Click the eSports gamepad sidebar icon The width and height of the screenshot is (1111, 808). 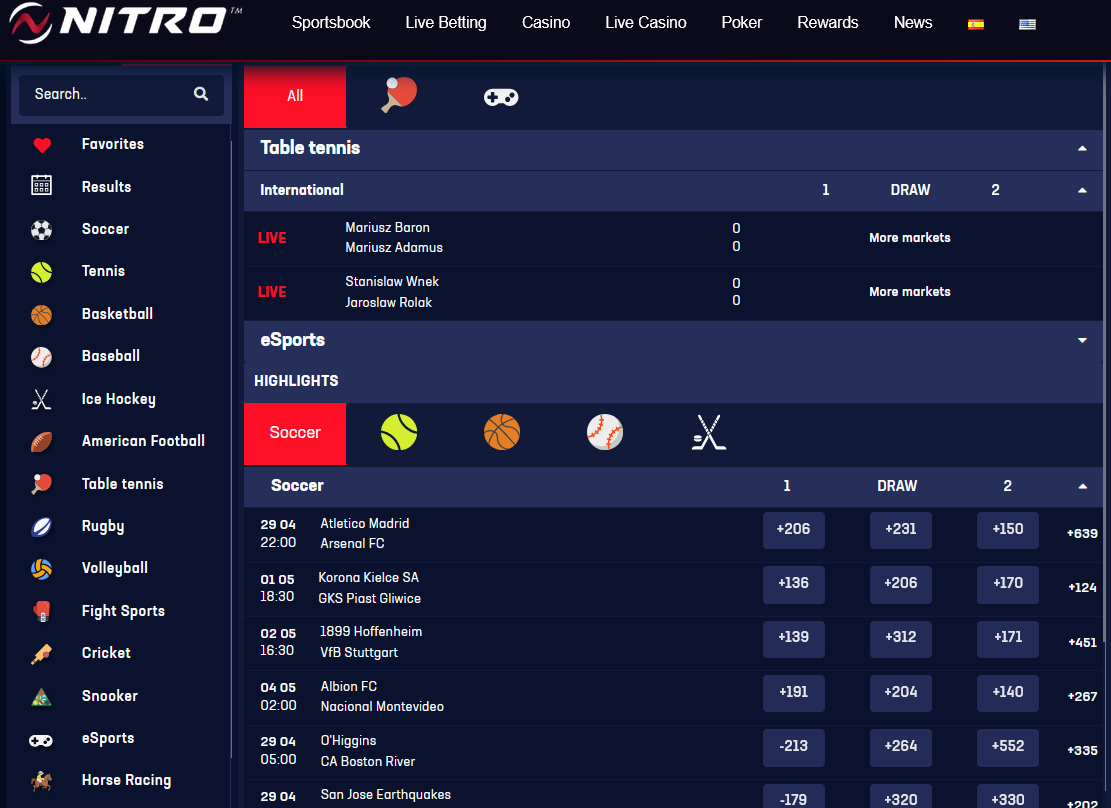coord(40,740)
